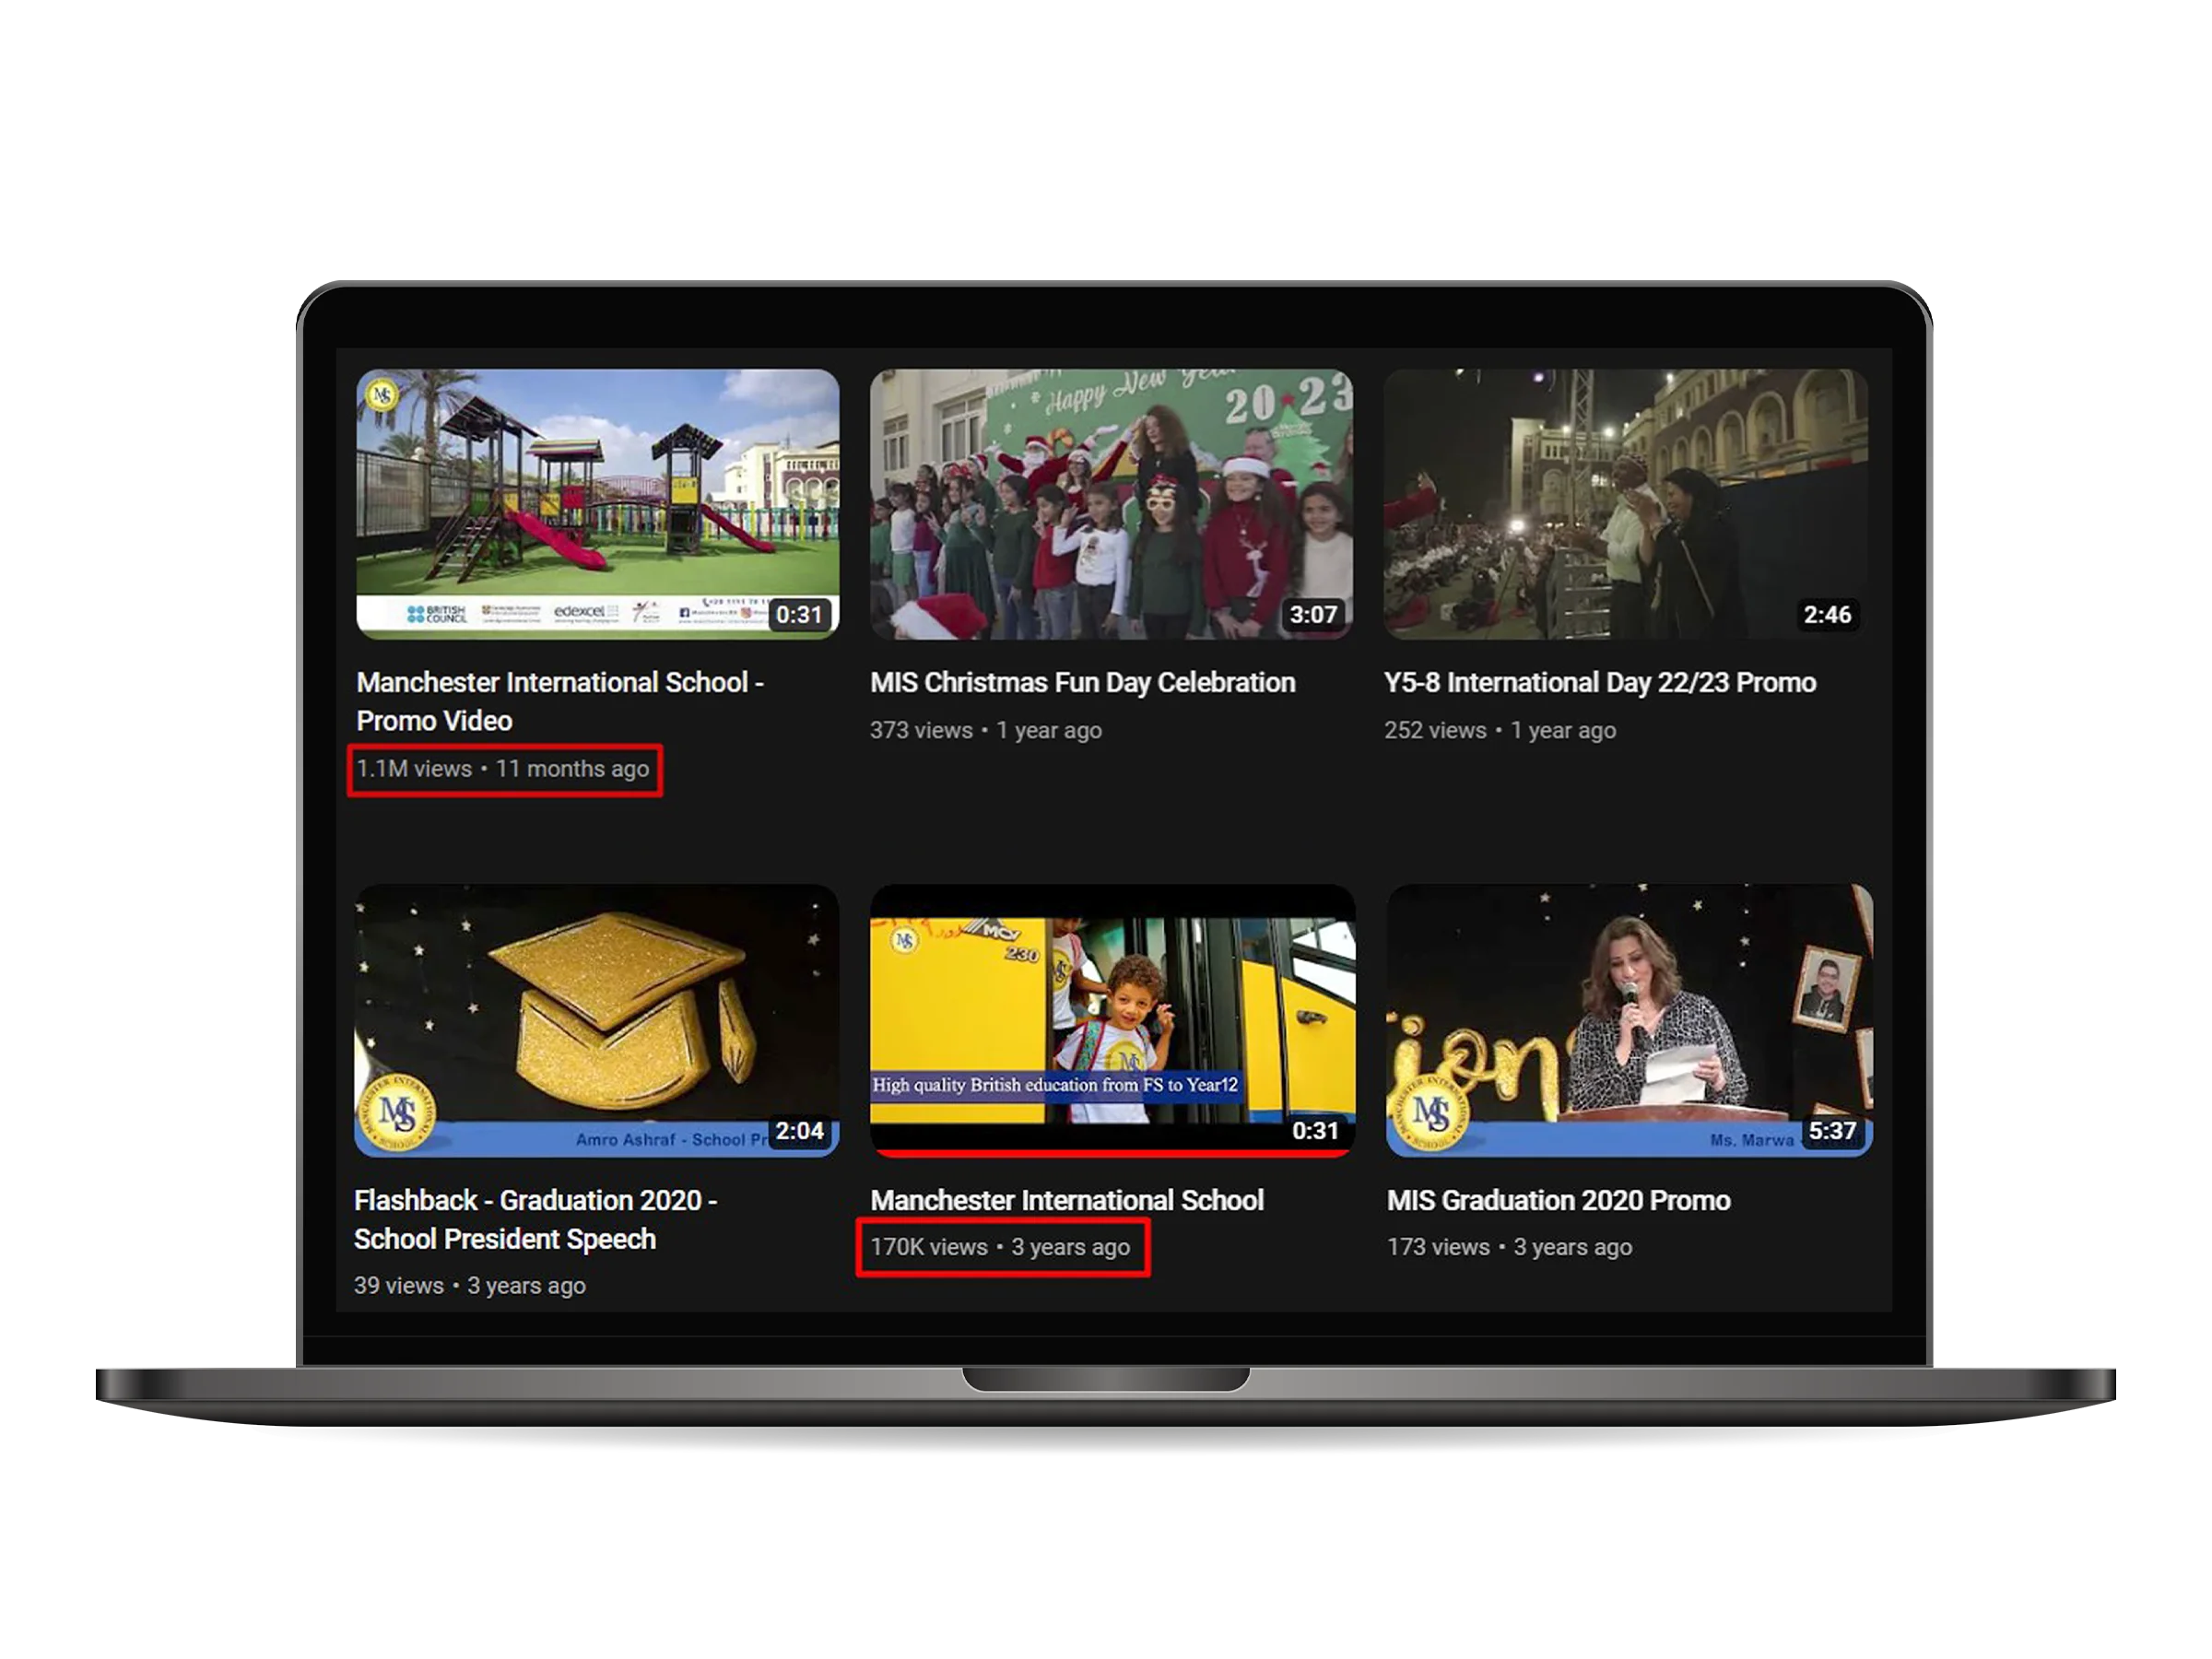
Task: Click the 3:07 duration badge
Action: [1313, 615]
